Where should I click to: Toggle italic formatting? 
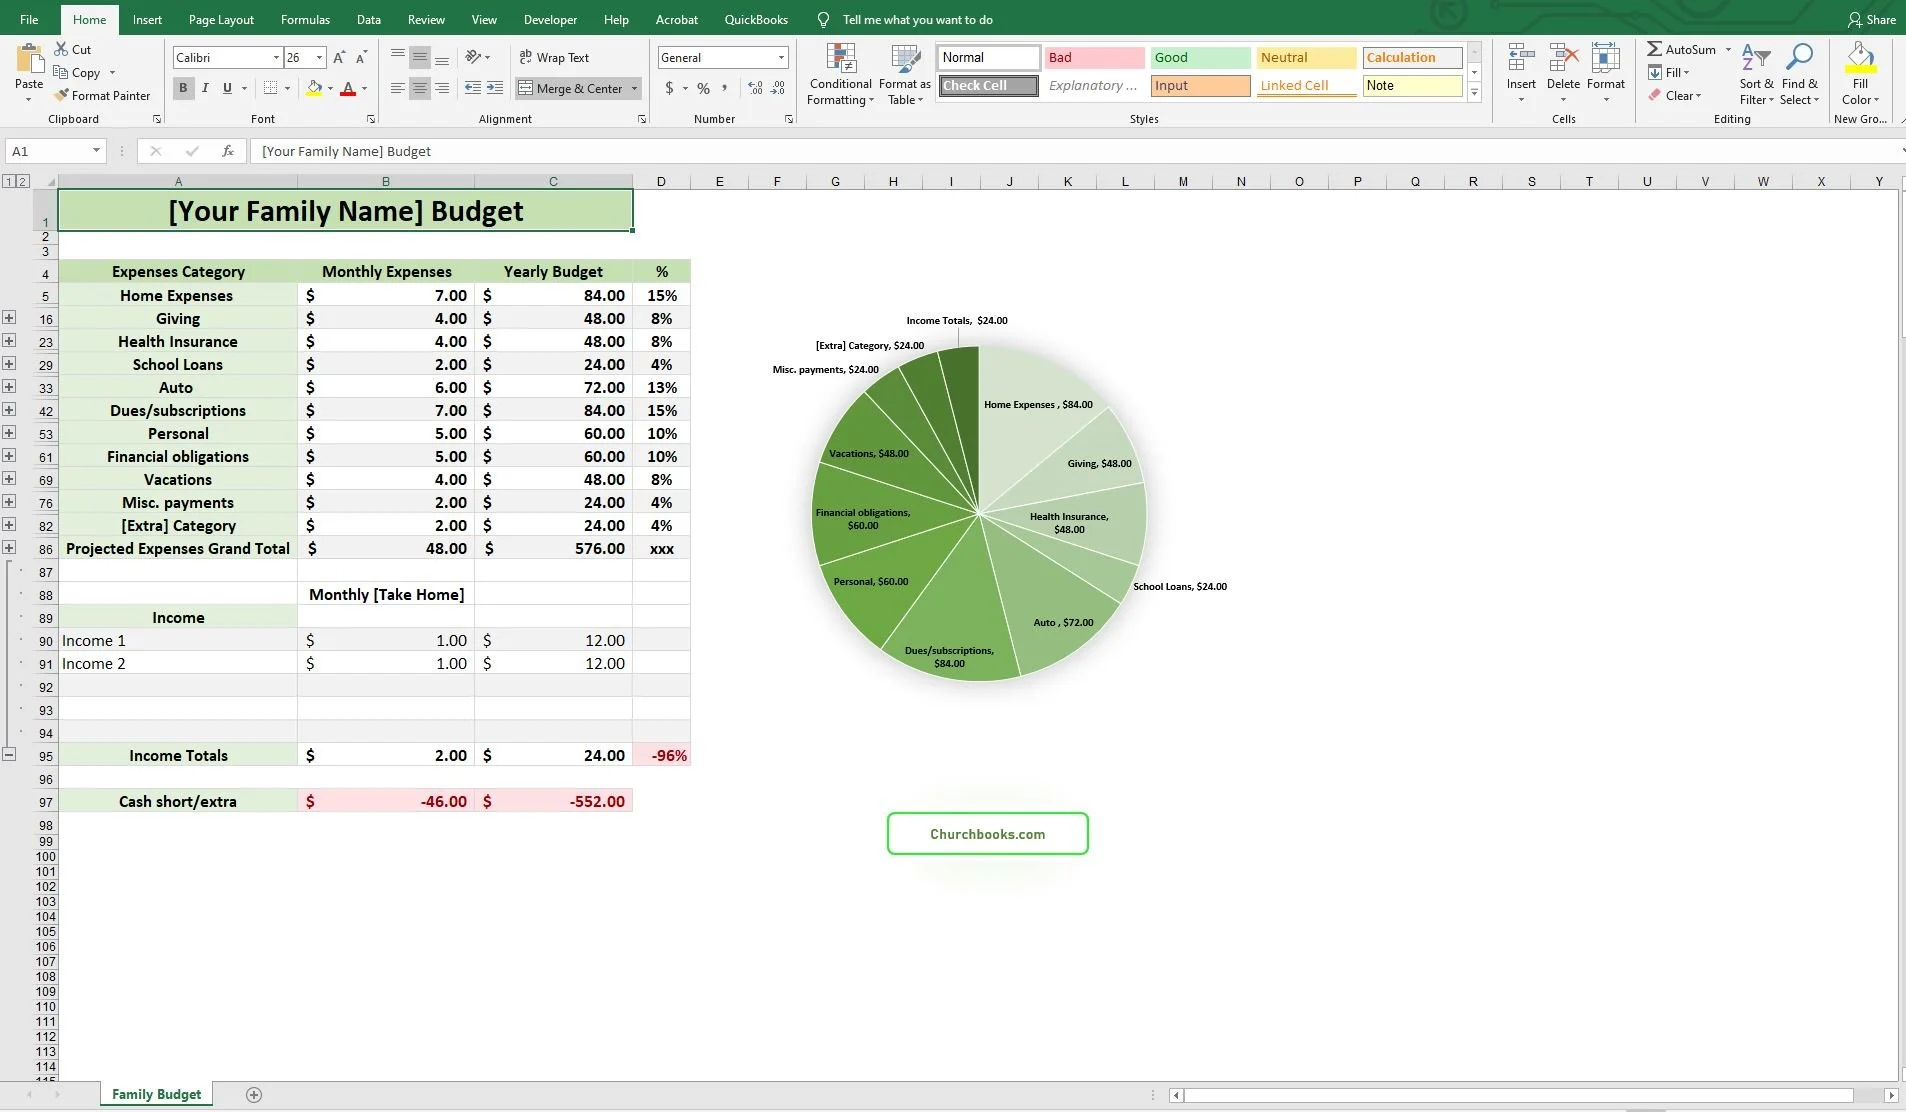[x=204, y=88]
